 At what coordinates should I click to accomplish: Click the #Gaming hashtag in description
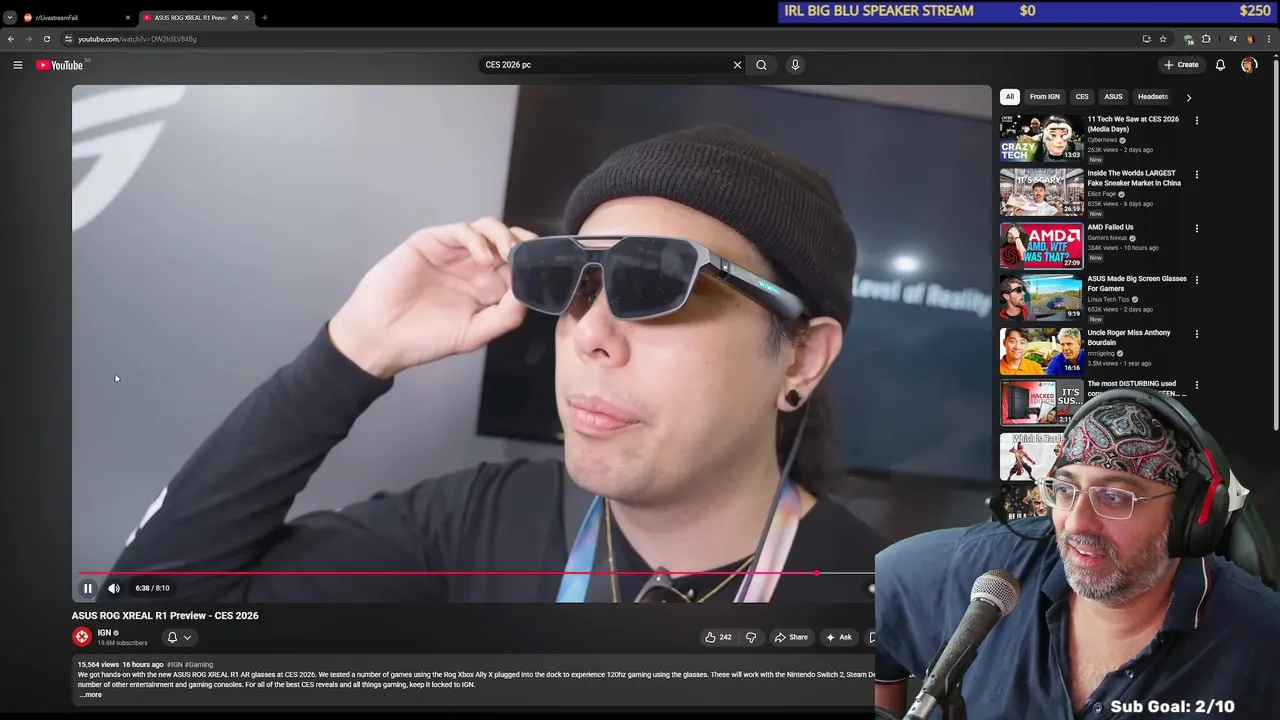pos(199,664)
